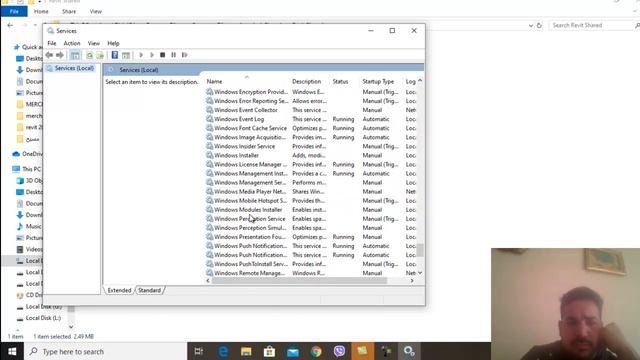Click the Export List toolbar icon
640x360 pixels.
click(x=100, y=55)
